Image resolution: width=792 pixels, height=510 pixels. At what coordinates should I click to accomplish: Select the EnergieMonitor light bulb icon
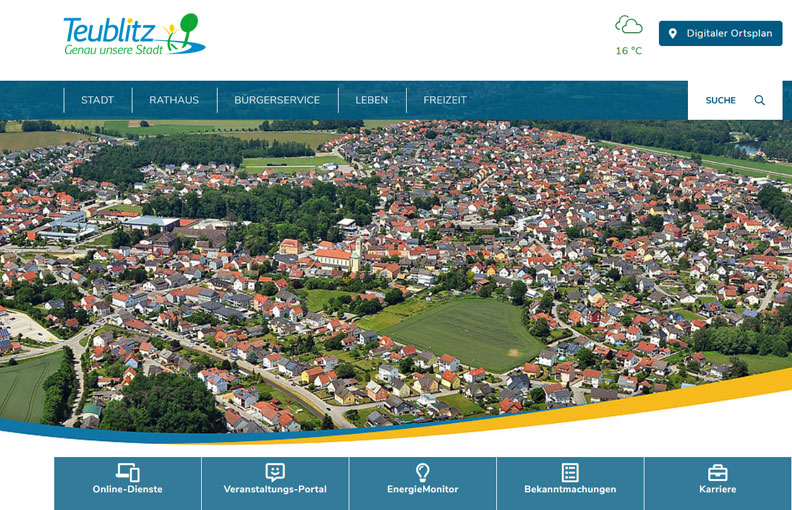(x=422, y=472)
